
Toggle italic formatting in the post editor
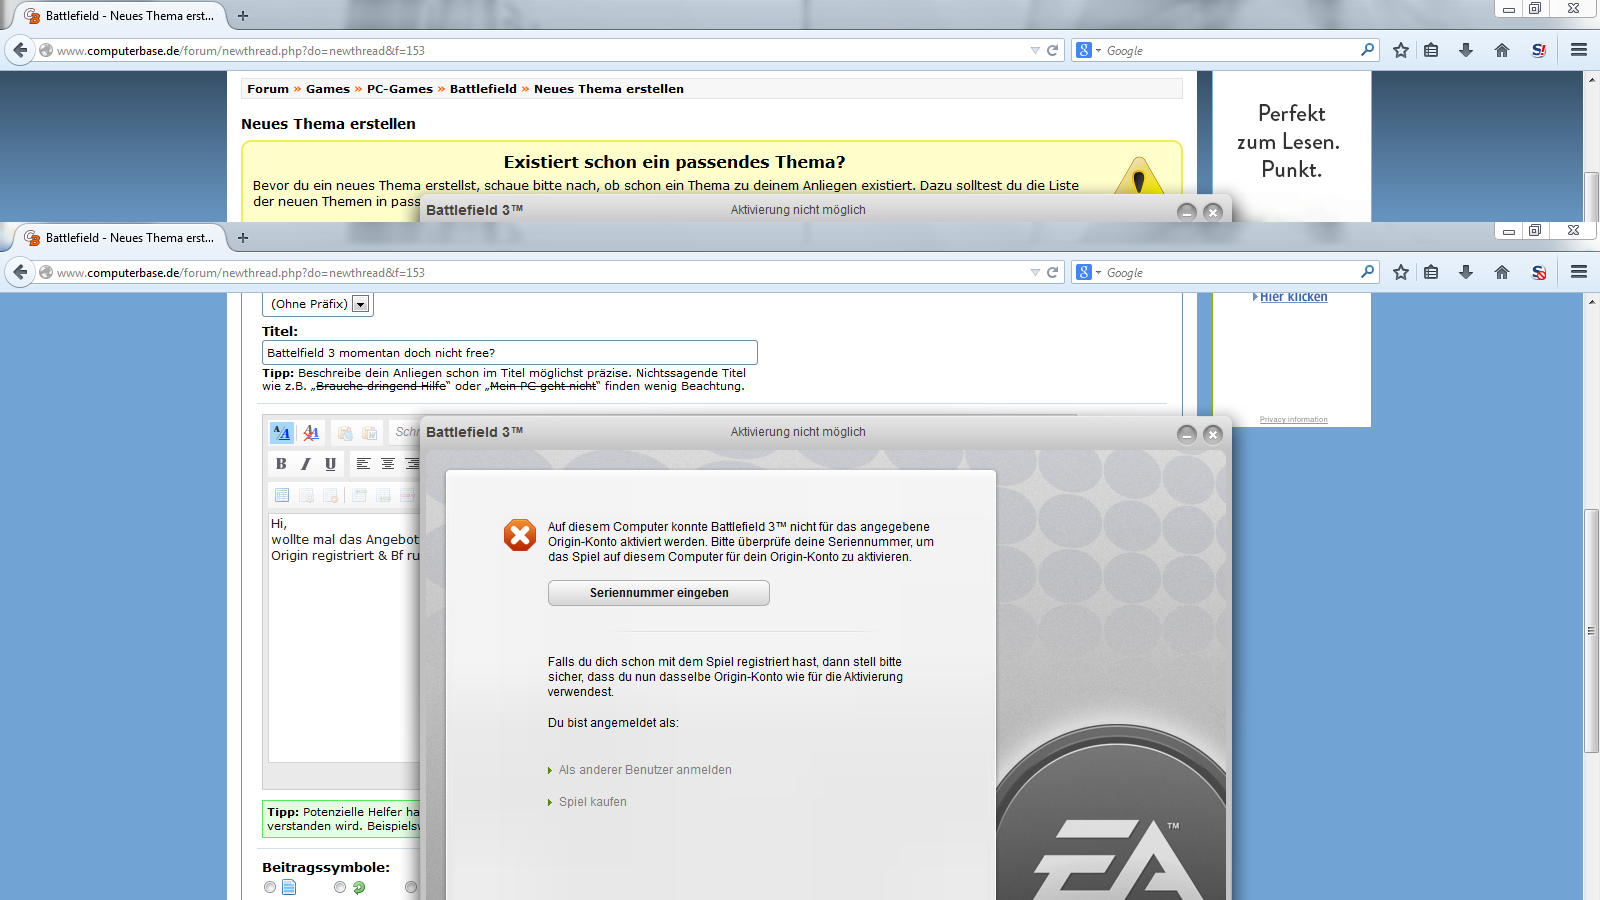point(306,464)
